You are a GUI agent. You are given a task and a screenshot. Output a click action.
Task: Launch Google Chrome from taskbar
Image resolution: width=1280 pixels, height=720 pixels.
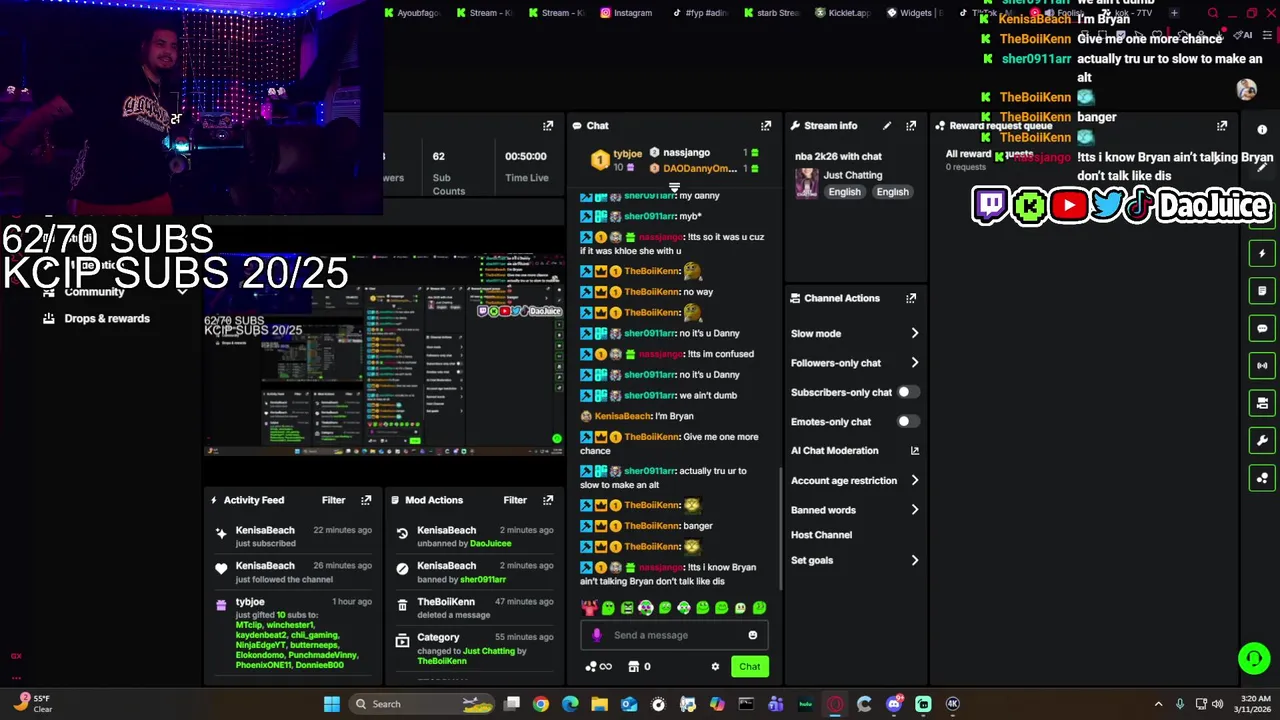pos(541,704)
